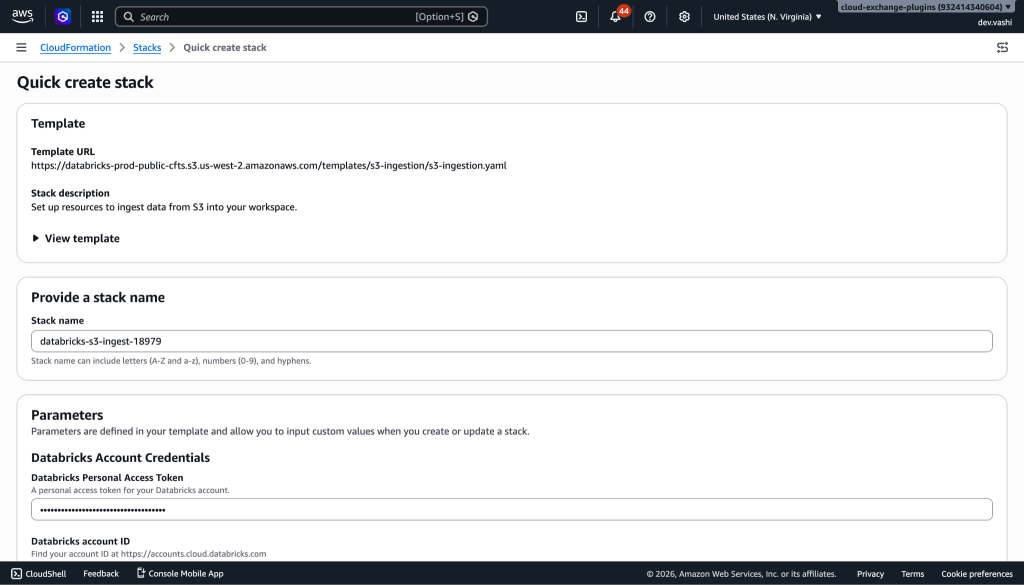
Task: Open the help question mark icon
Action: tap(650, 16)
